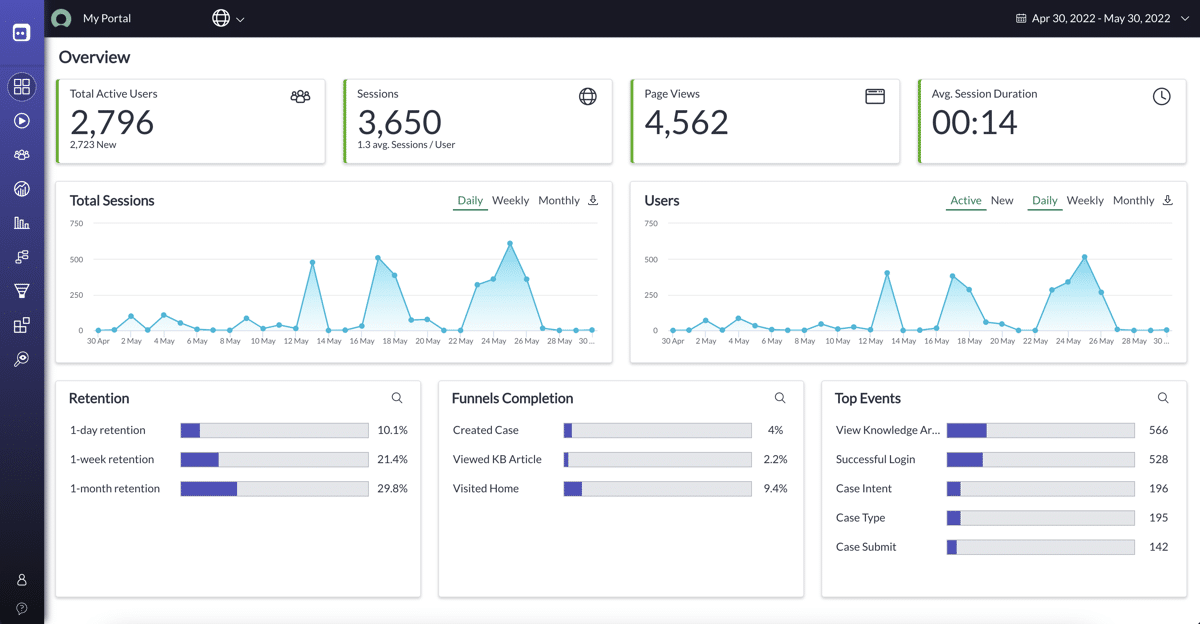Select the path analysis node icon in sidebar
The height and width of the screenshot is (624, 1200).
(x=22, y=256)
